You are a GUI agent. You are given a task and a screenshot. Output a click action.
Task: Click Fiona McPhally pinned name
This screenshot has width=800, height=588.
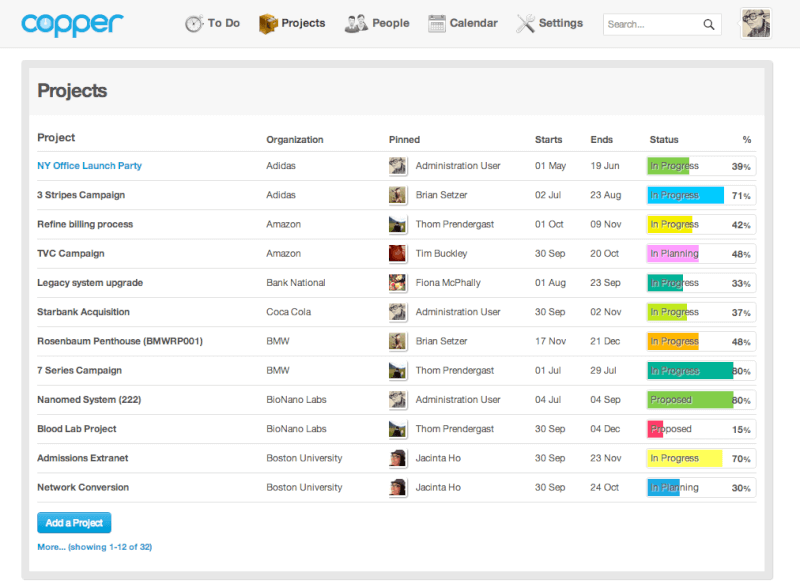[448, 283]
